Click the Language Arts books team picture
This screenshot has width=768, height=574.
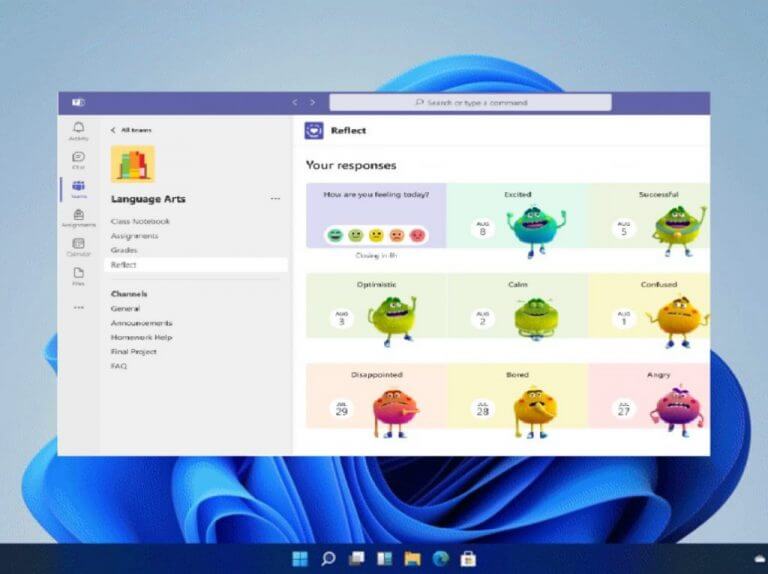[x=133, y=164]
